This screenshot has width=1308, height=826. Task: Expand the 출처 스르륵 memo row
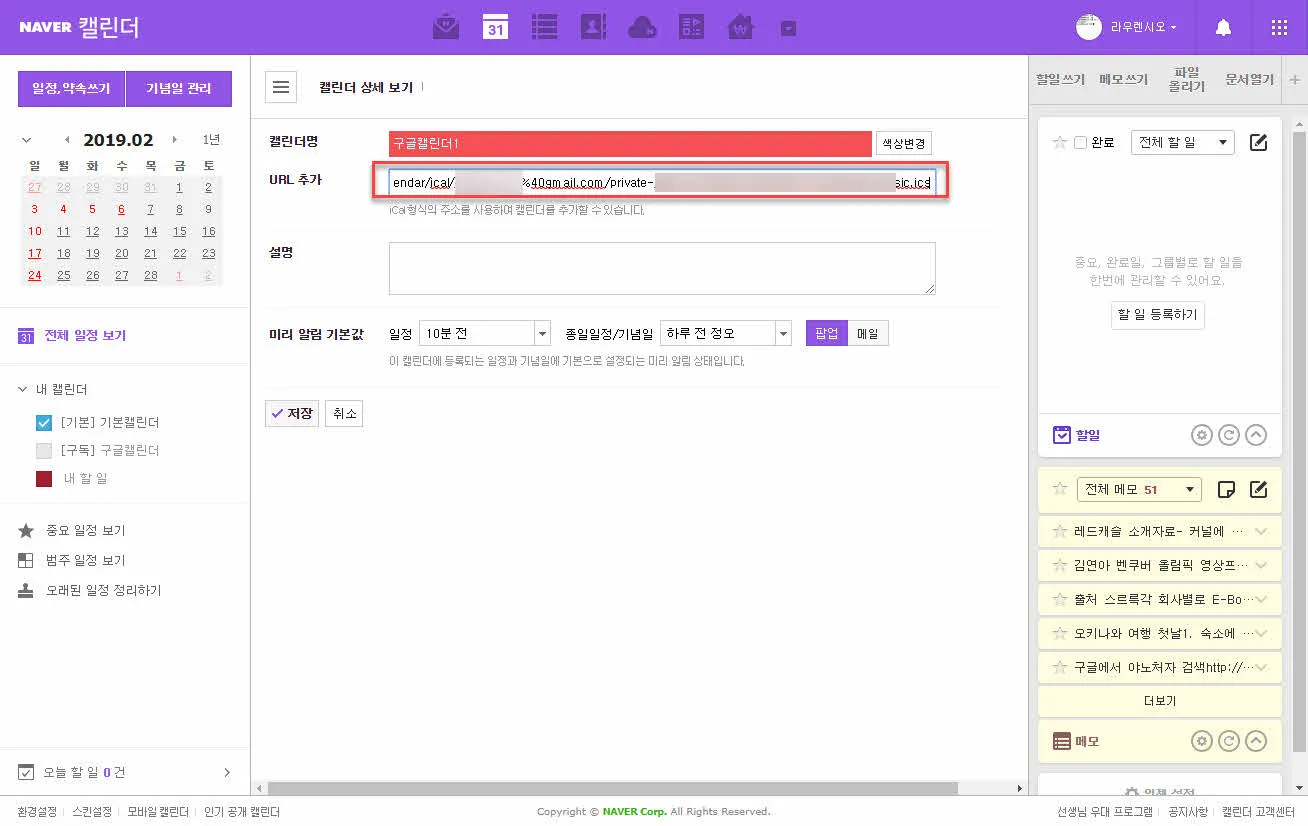[1261, 599]
